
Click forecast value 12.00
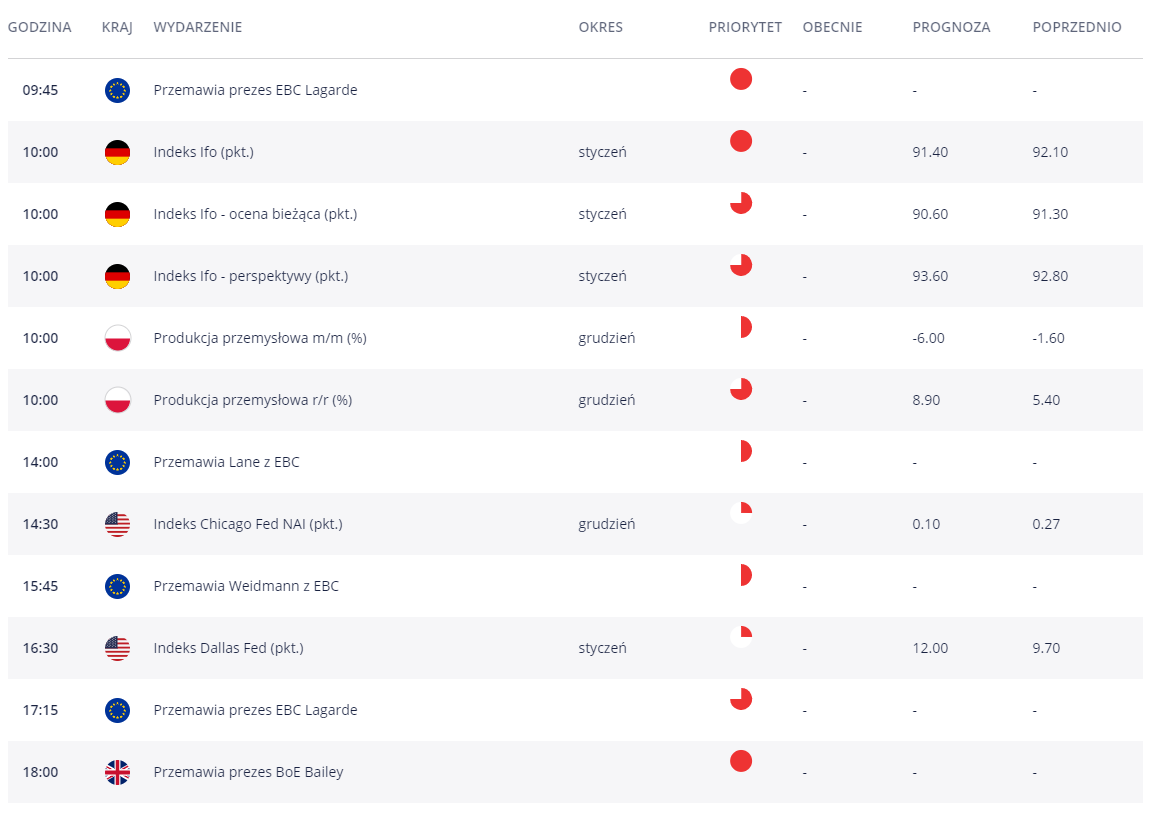[x=930, y=648]
